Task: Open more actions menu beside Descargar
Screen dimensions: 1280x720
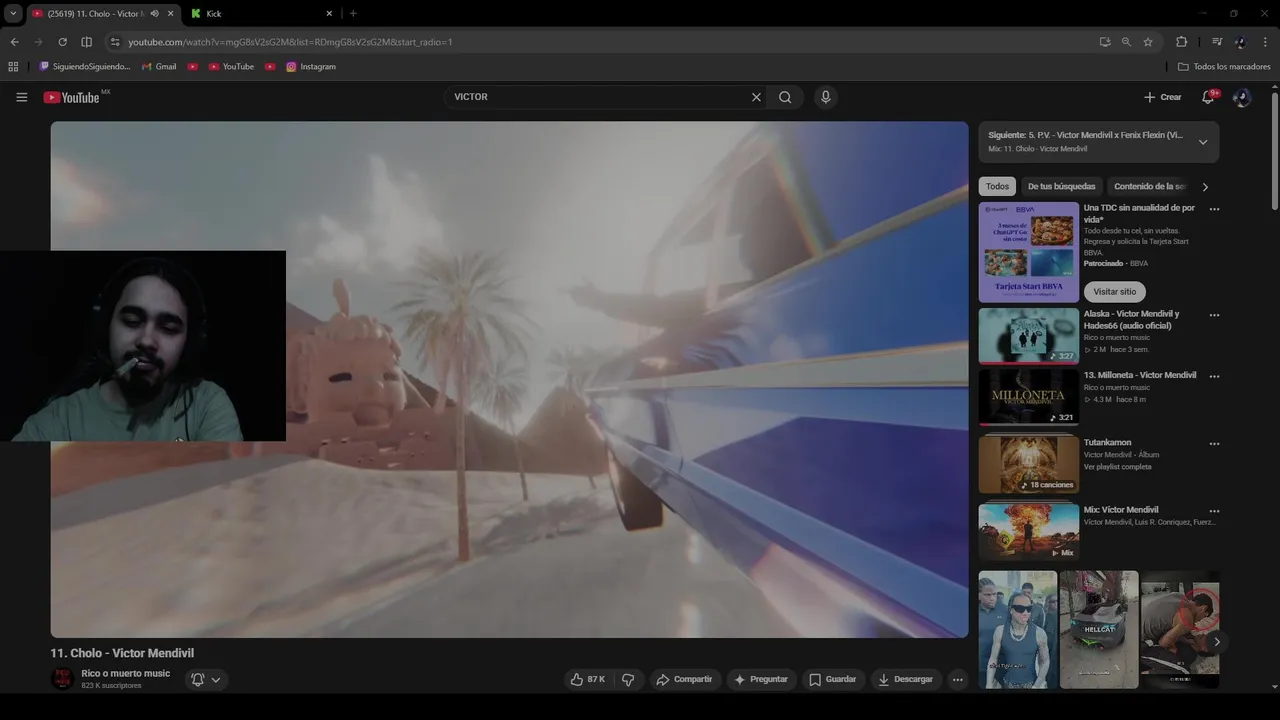Action: 957,679
